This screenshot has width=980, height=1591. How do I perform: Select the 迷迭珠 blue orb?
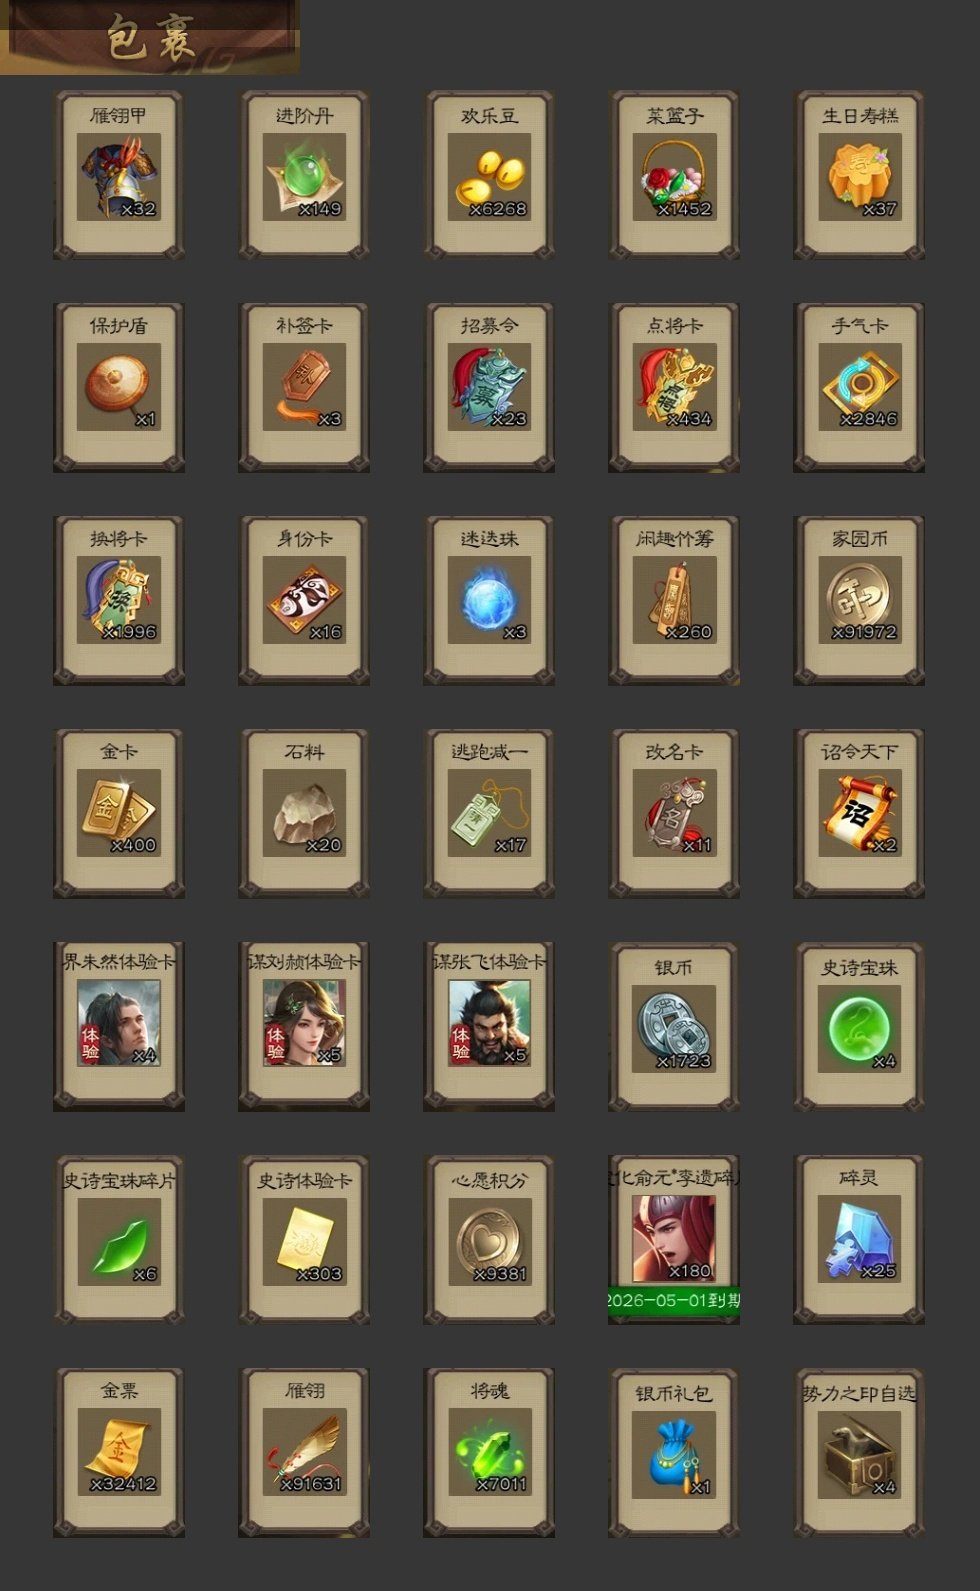point(489,601)
